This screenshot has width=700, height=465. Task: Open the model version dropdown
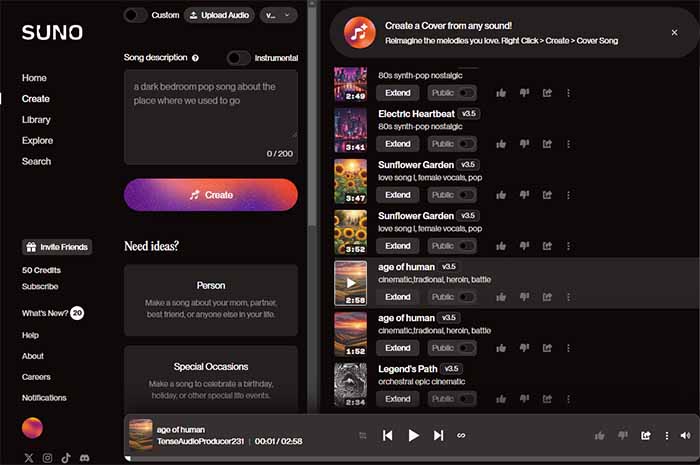(278, 15)
